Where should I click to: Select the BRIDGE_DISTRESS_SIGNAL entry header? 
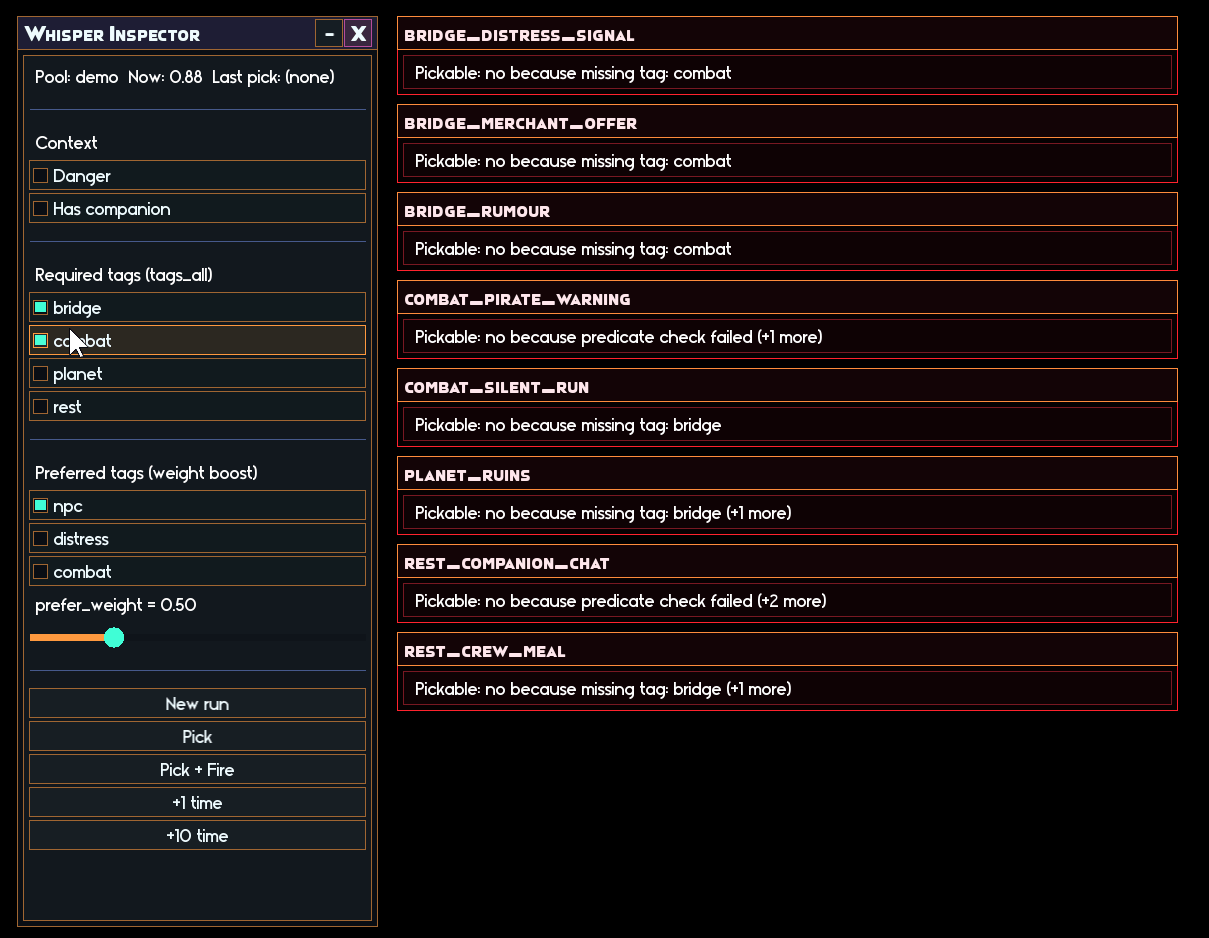[787, 35]
